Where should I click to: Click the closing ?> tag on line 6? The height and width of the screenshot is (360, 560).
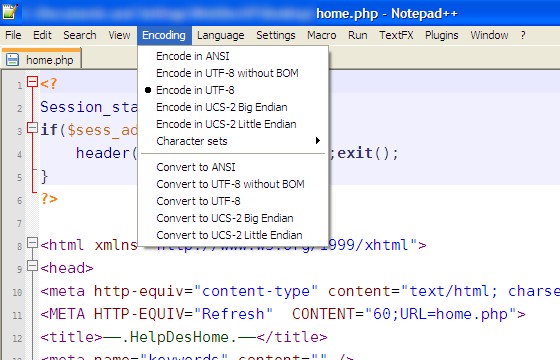(49, 199)
